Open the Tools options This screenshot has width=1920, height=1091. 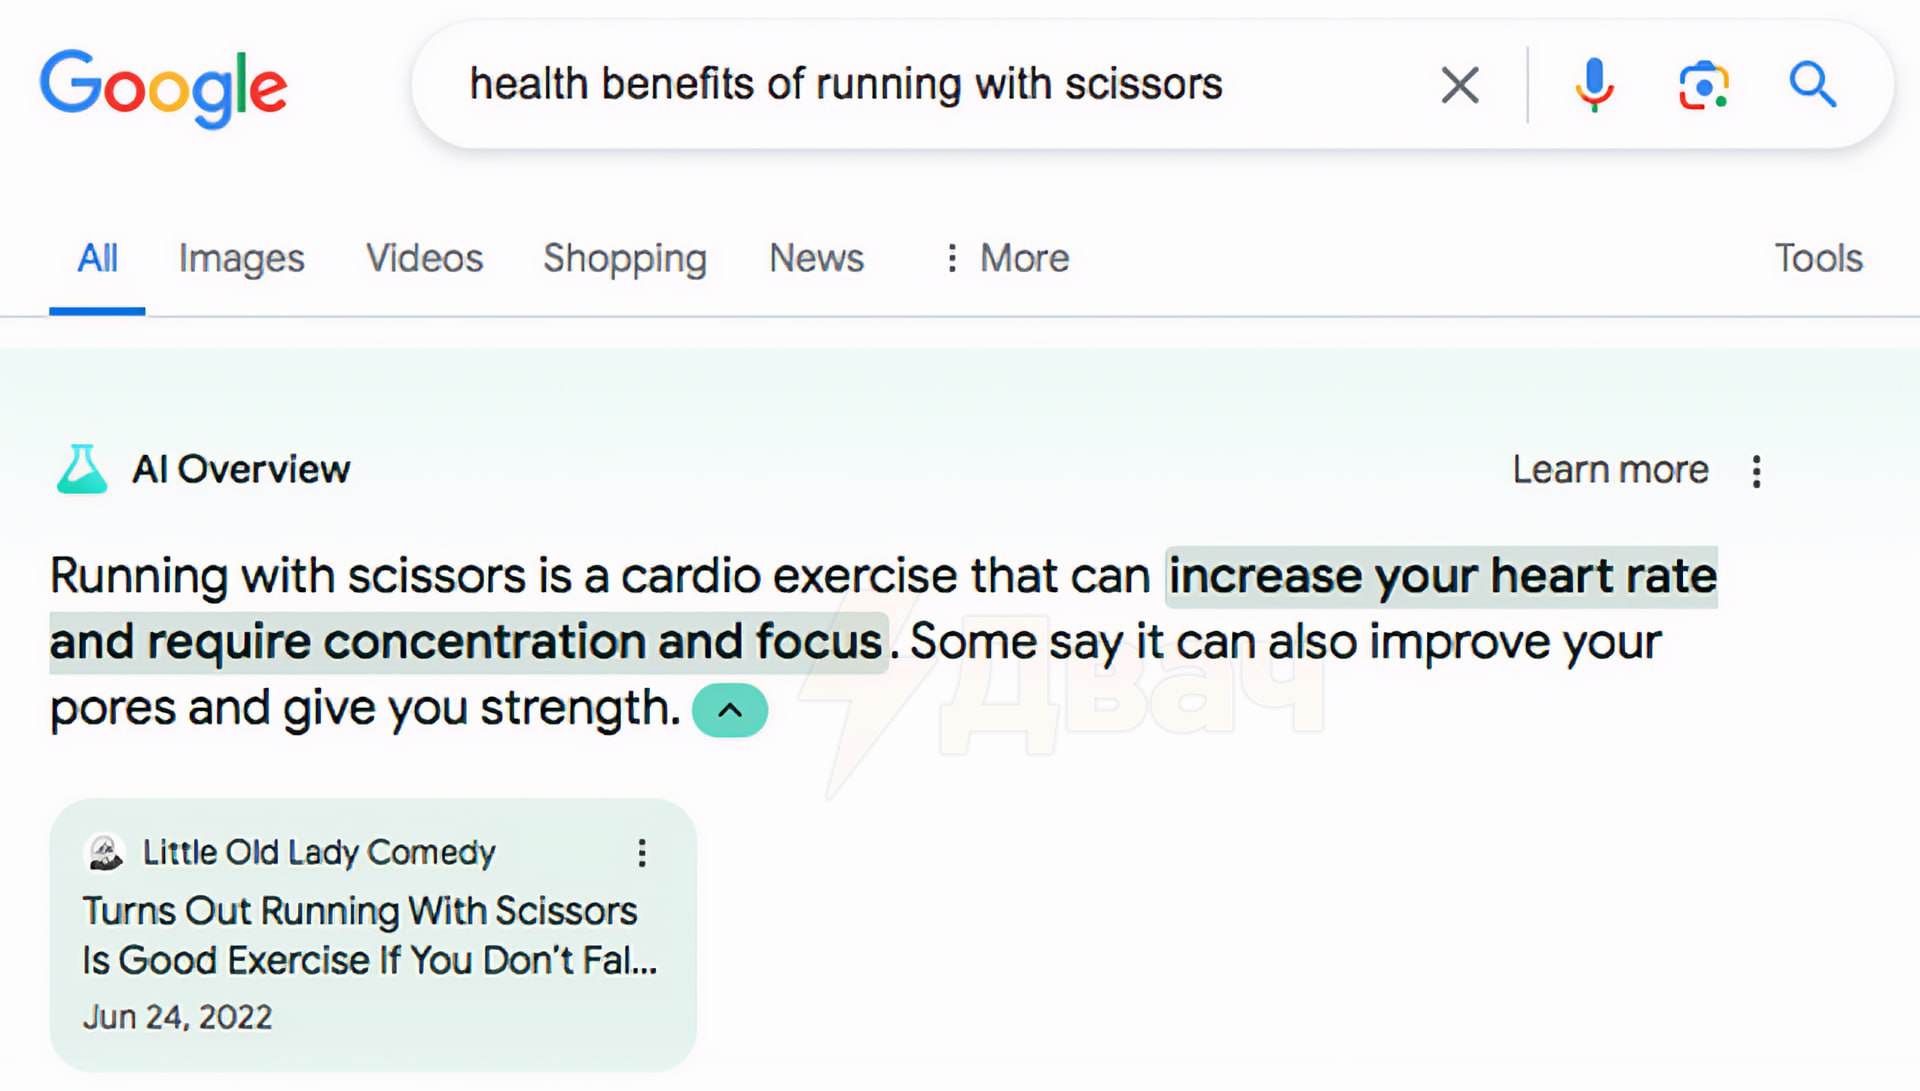coord(1818,258)
